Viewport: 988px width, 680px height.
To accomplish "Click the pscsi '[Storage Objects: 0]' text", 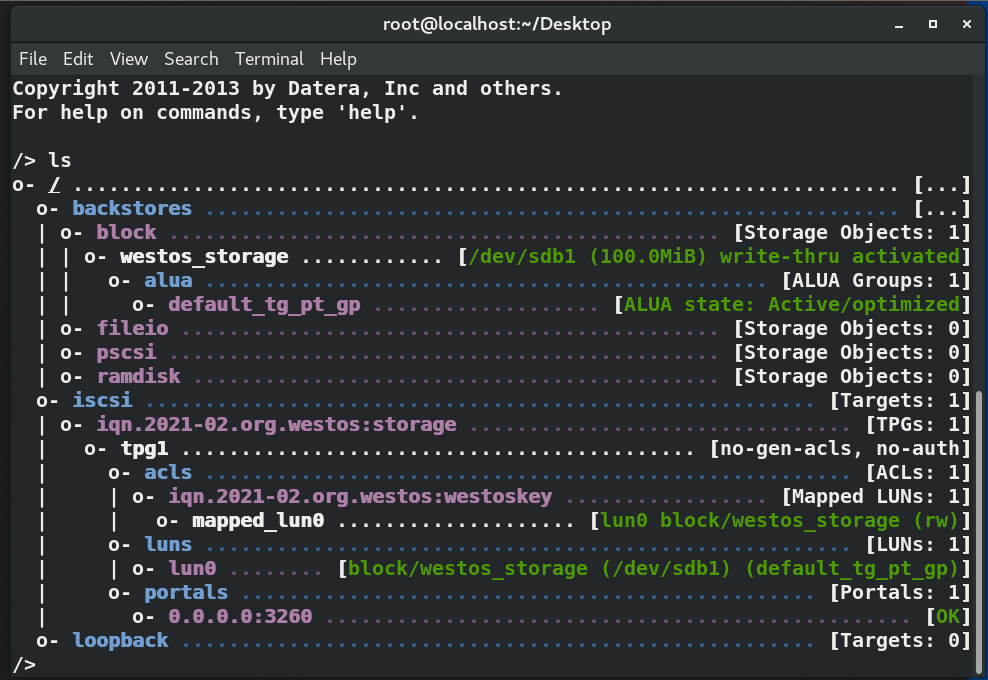I will [853, 352].
